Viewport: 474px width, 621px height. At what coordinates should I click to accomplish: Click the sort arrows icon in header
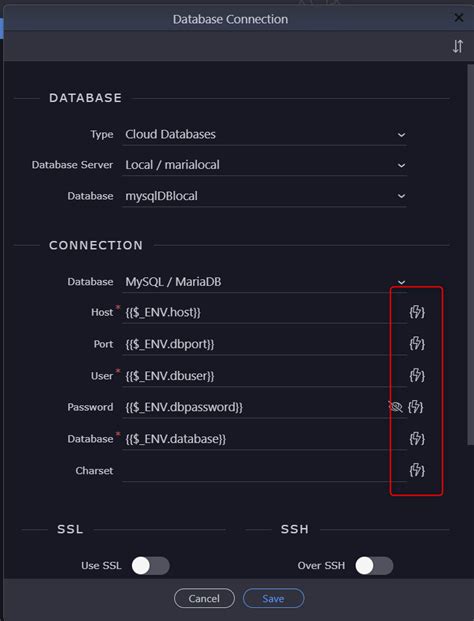[x=458, y=46]
